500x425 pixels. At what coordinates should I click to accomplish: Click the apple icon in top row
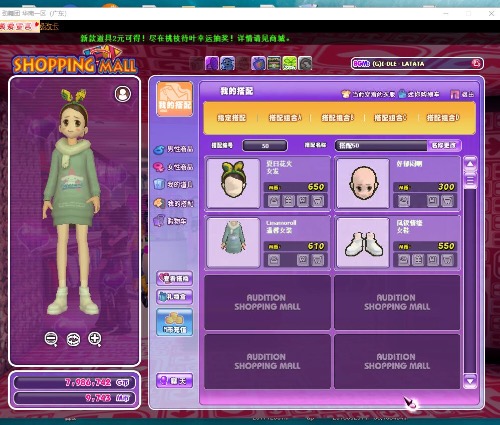tap(258, 63)
